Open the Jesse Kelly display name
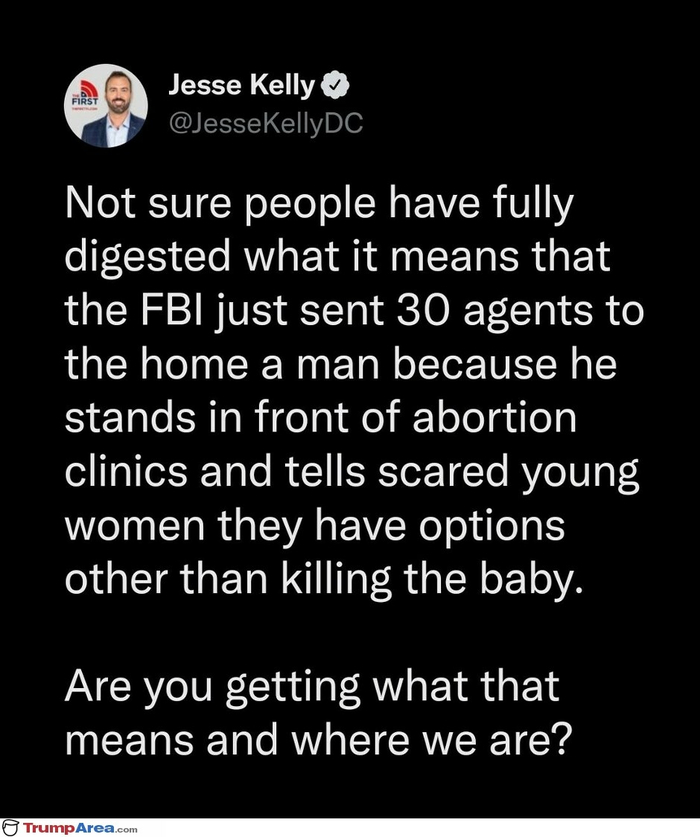This screenshot has height=837, width=700. (241, 87)
